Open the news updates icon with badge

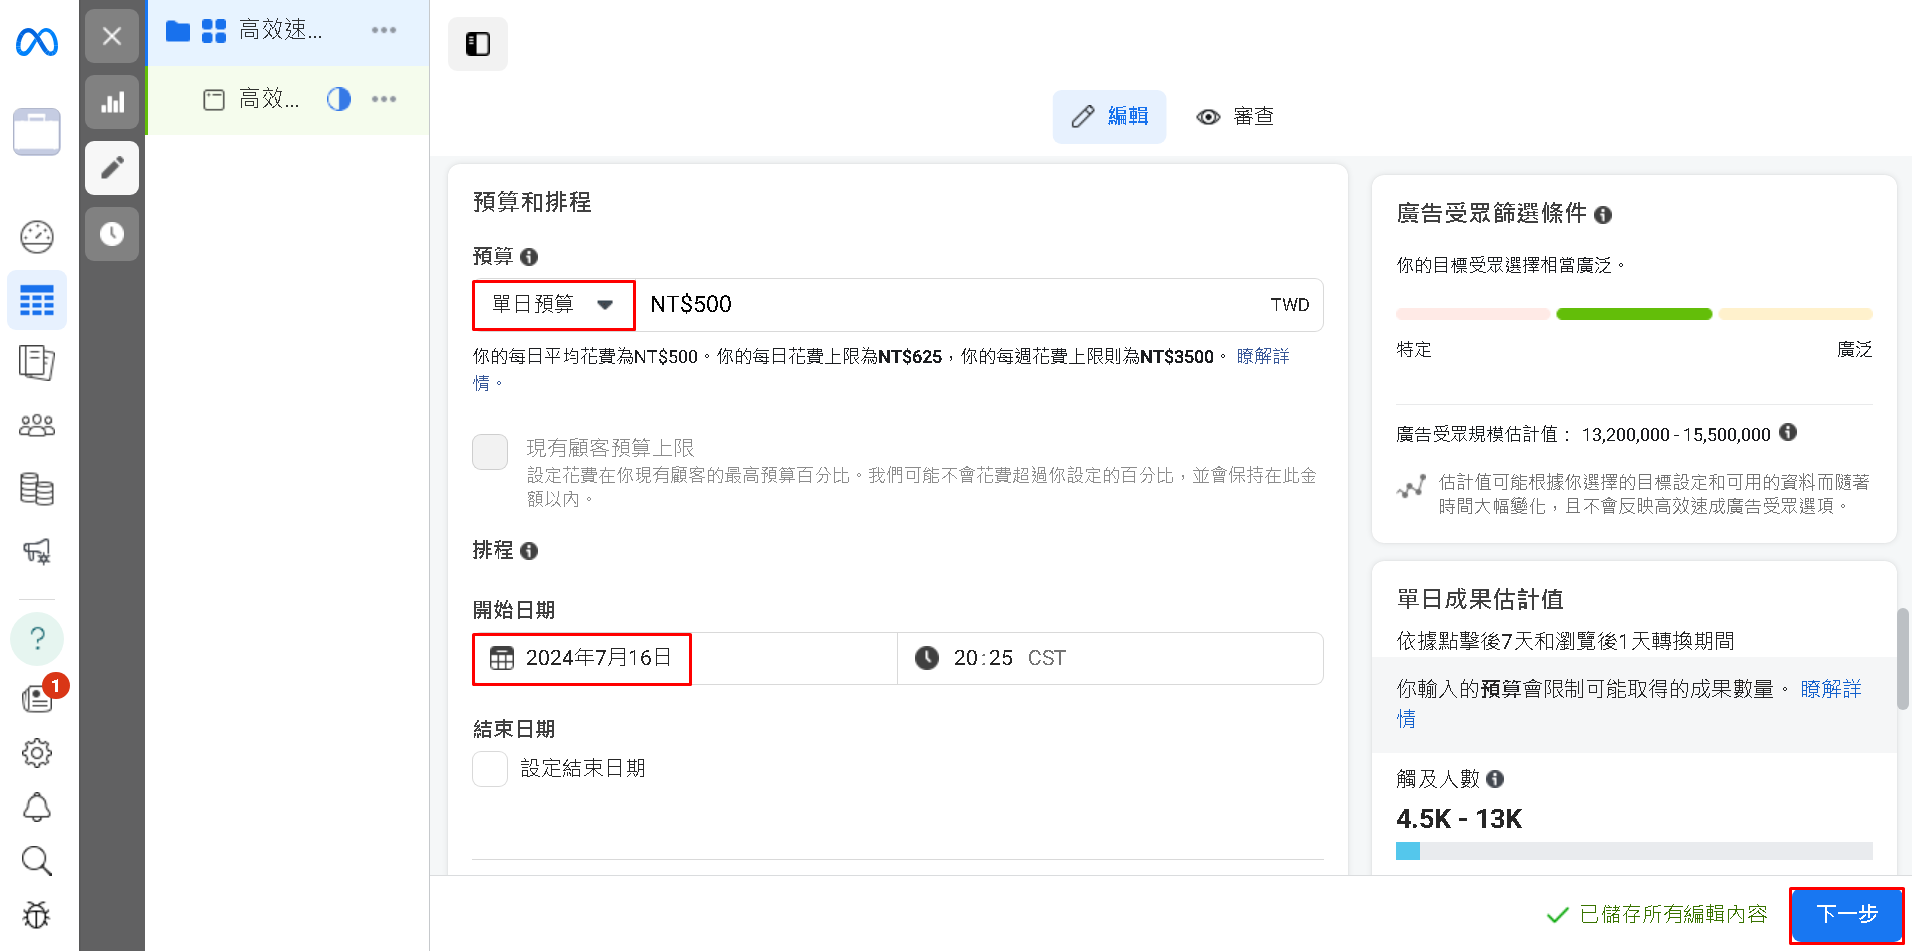tap(37, 697)
